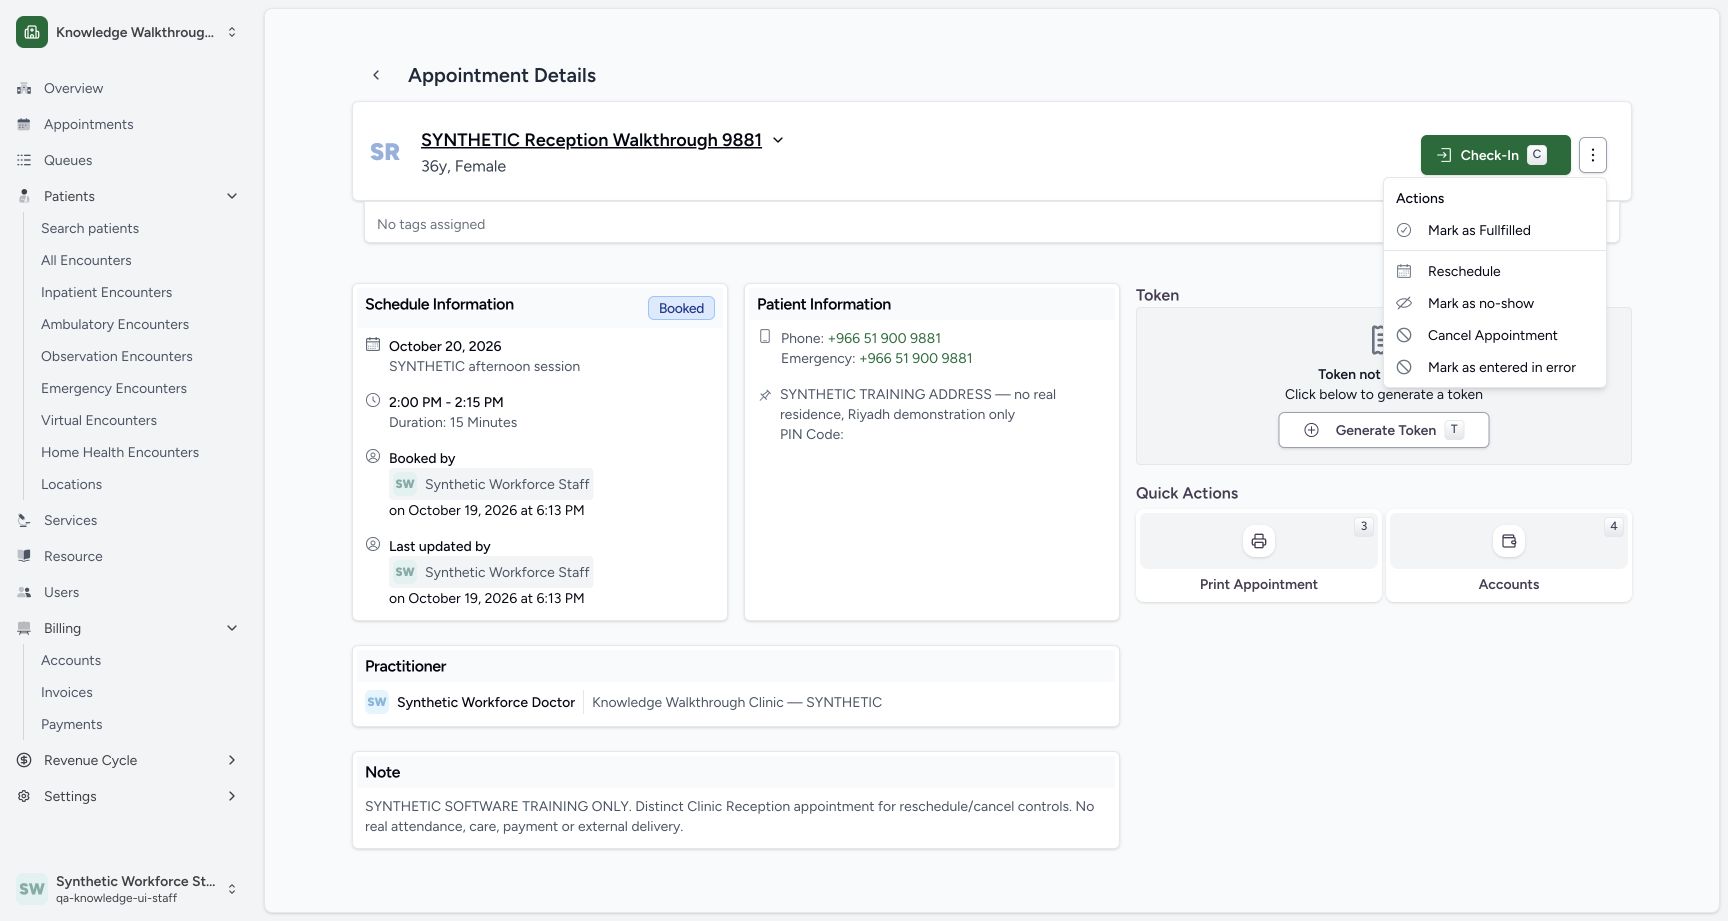Click the Print Appointment printer icon

(1259, 541)
